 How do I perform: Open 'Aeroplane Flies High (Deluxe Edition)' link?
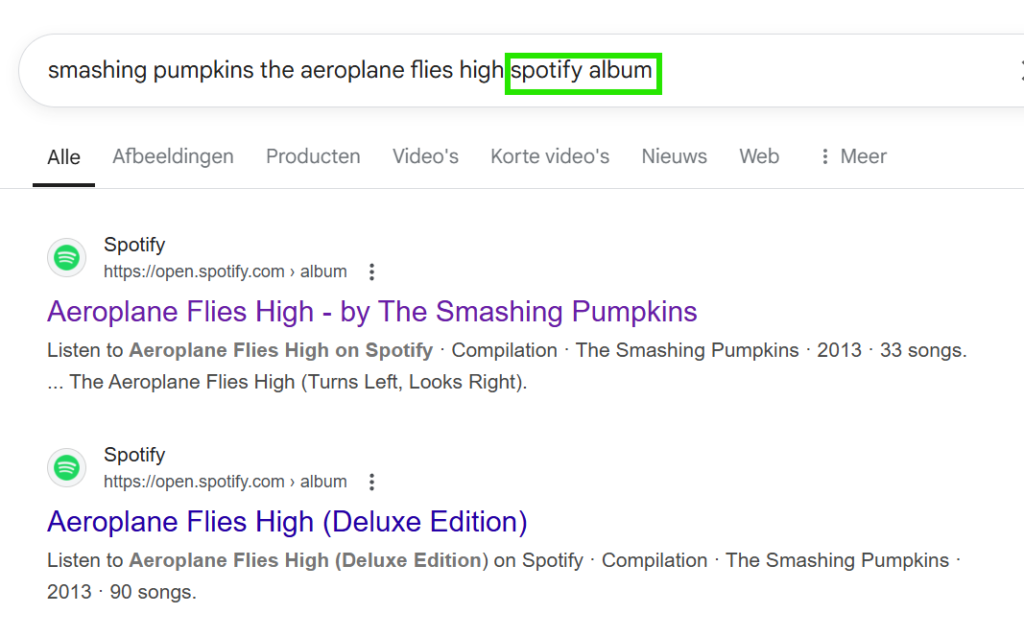click(287, 522)
